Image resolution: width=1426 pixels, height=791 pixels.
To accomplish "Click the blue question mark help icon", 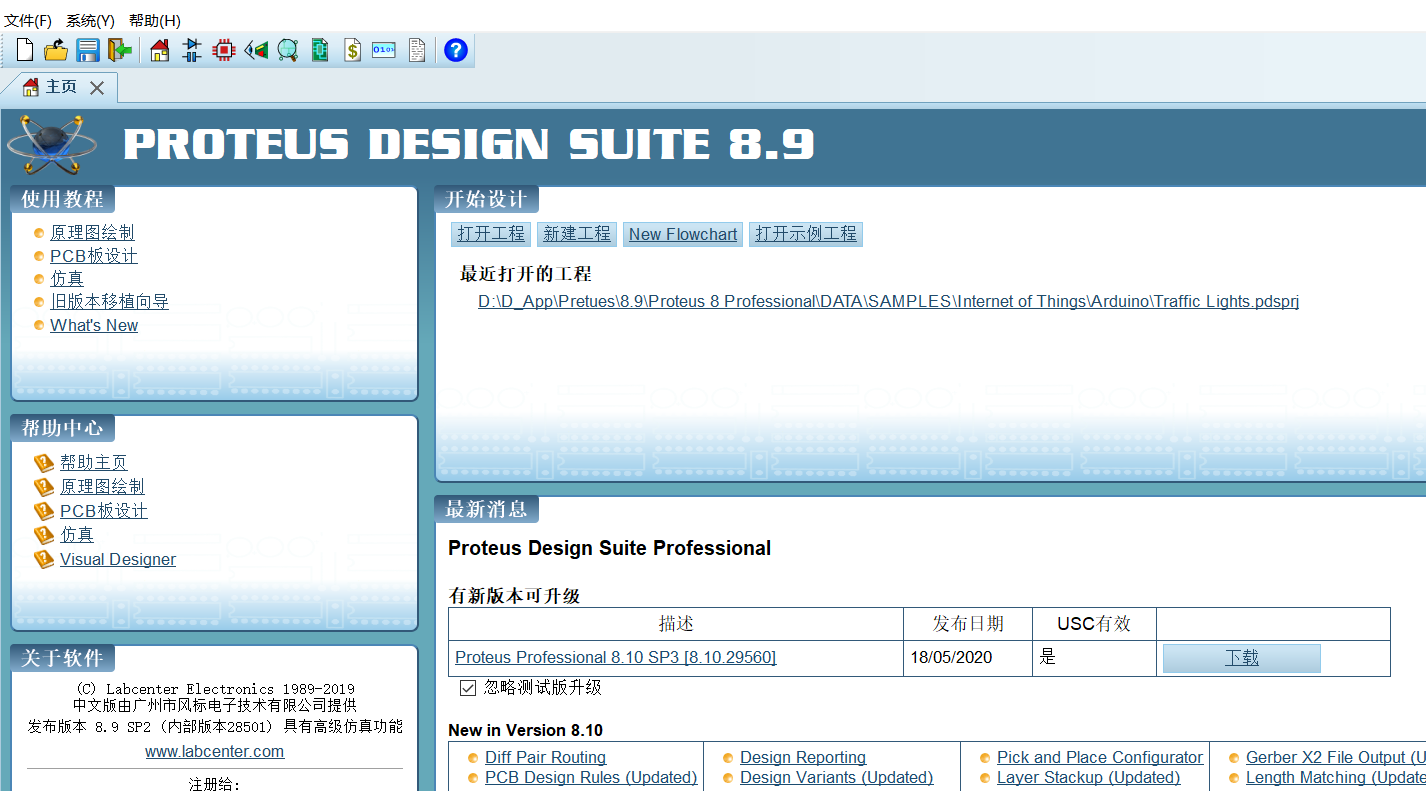I will pyautogui.click(x=455, y=50).
